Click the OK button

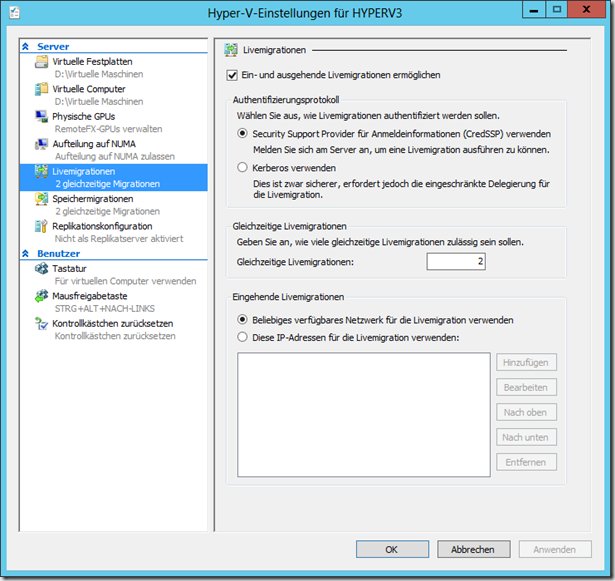point(392,549)
